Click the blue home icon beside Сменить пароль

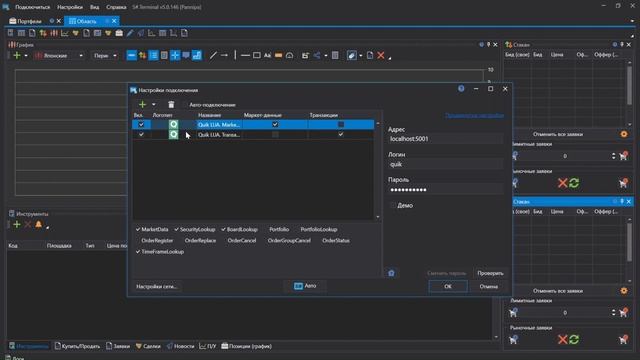(391, 273)
